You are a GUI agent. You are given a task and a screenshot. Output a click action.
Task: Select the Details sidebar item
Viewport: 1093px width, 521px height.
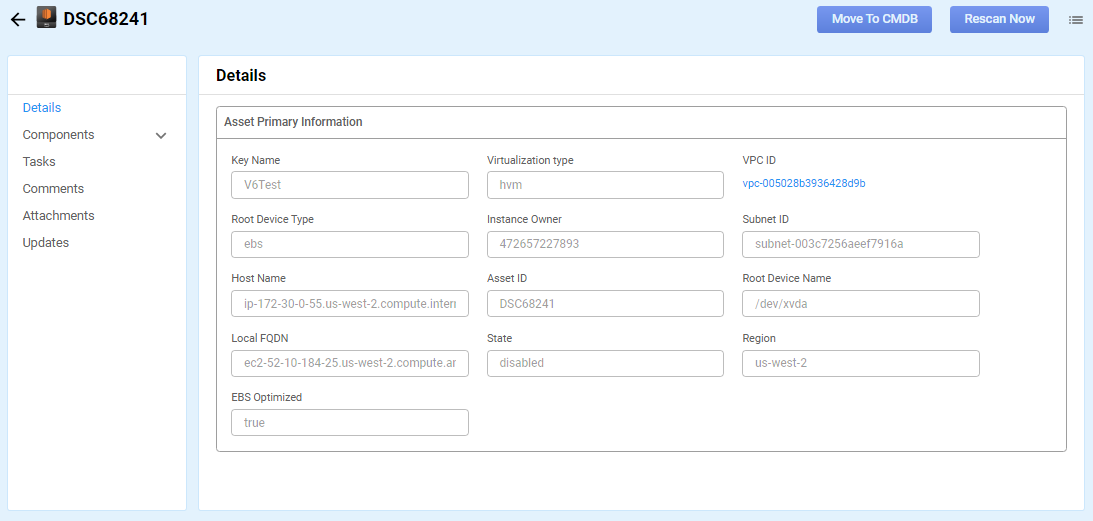click(x=42, y=108)
